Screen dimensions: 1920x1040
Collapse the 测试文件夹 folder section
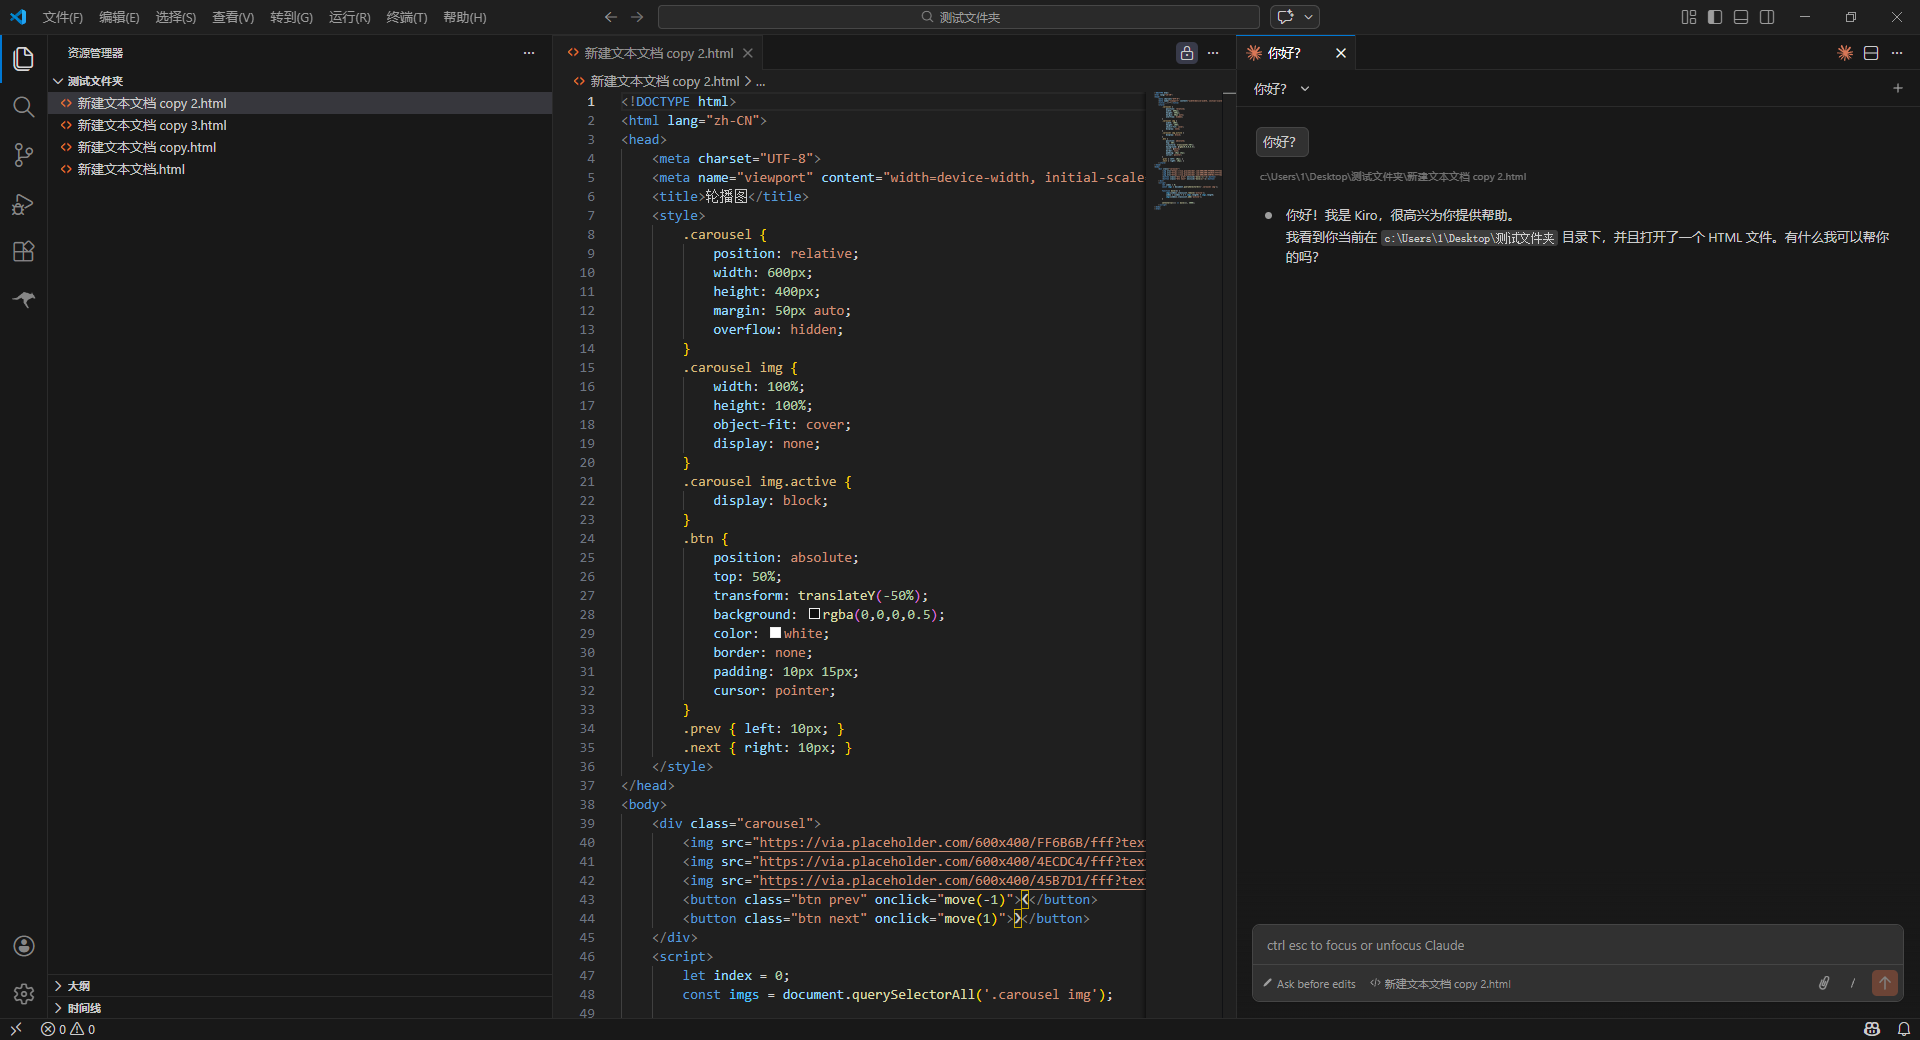pyautogui.click(x=300, y=81)
